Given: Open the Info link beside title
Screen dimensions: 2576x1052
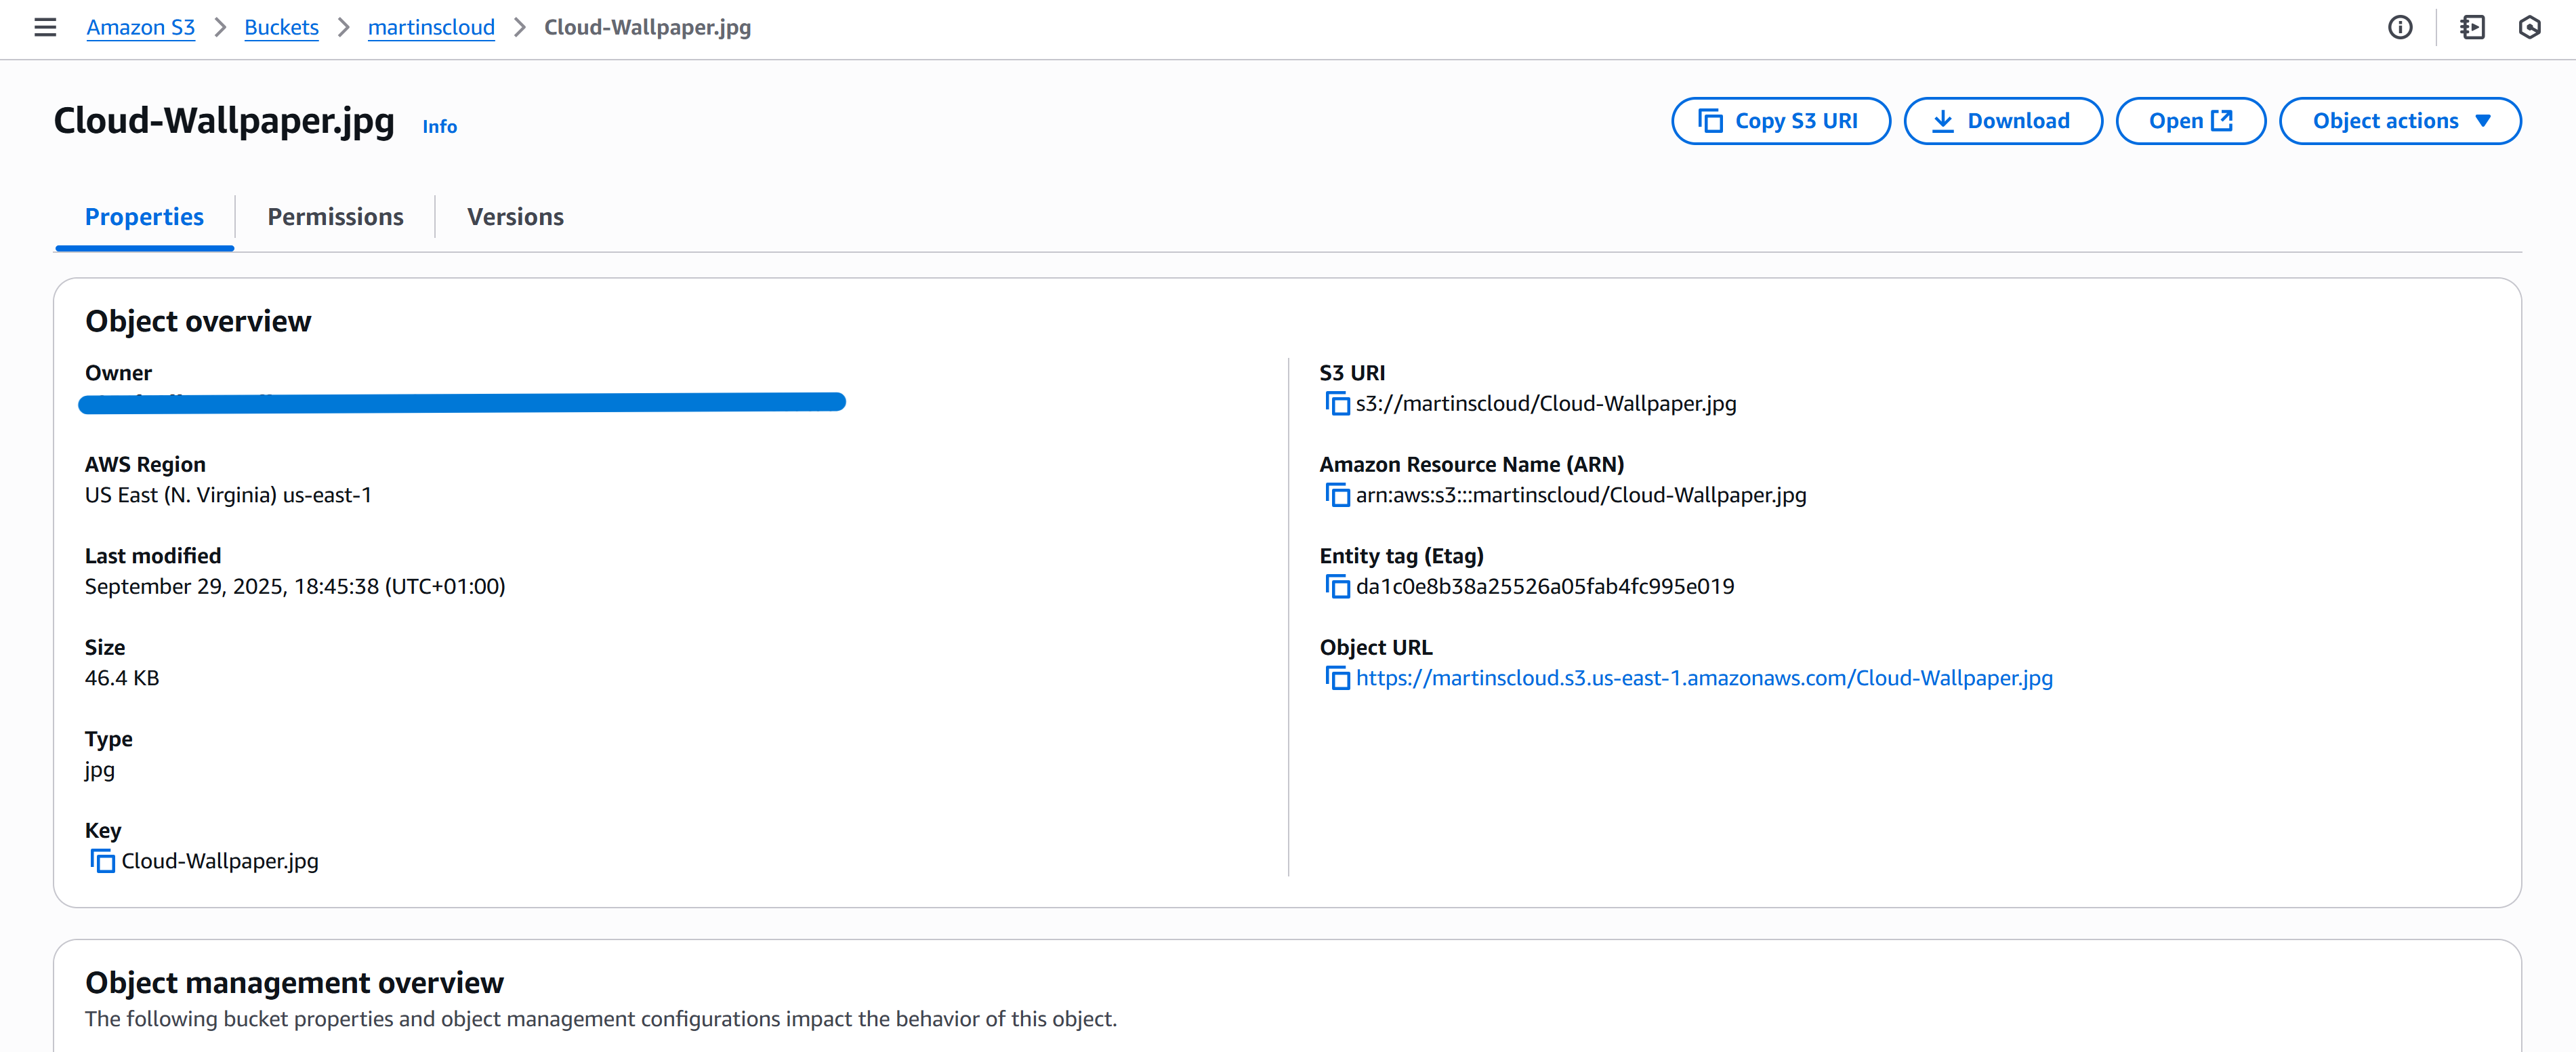Looking at the screenshot, I should 439,127.
